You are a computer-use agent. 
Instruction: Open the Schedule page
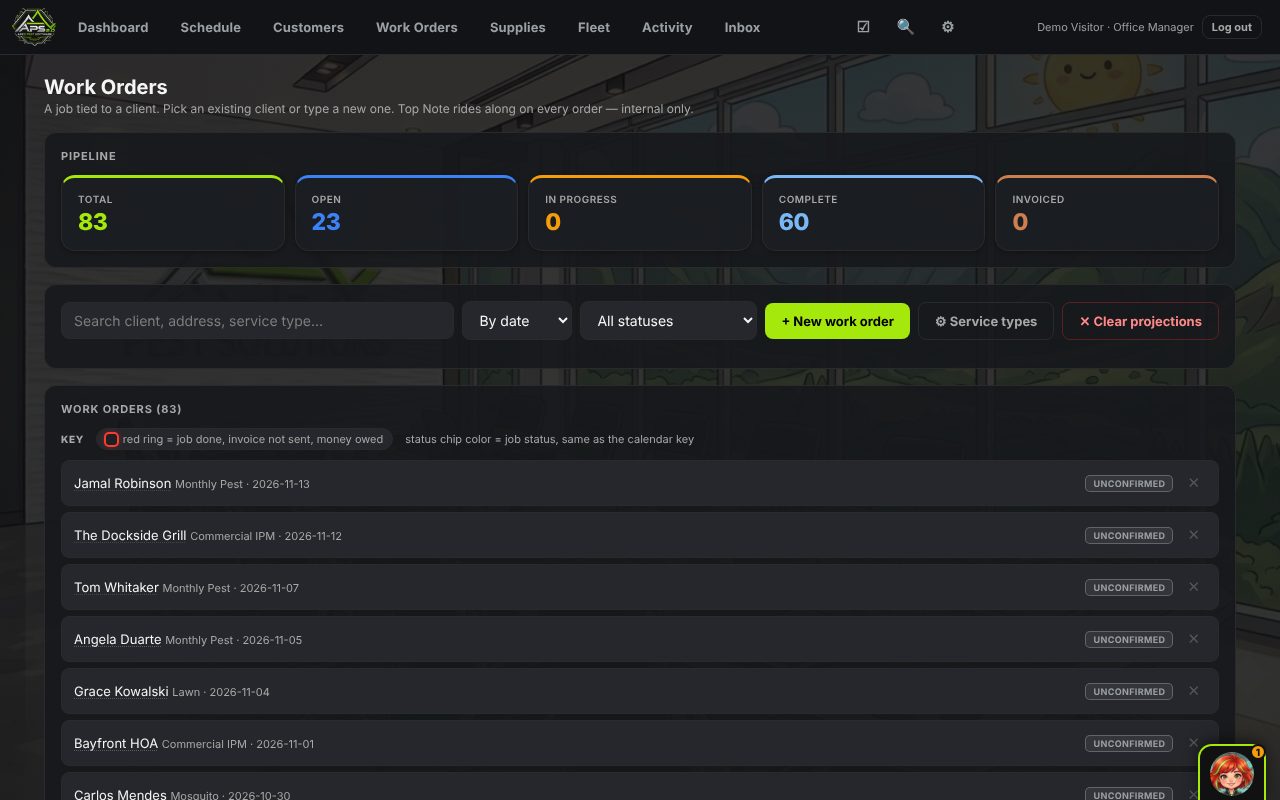coord(210,27)
